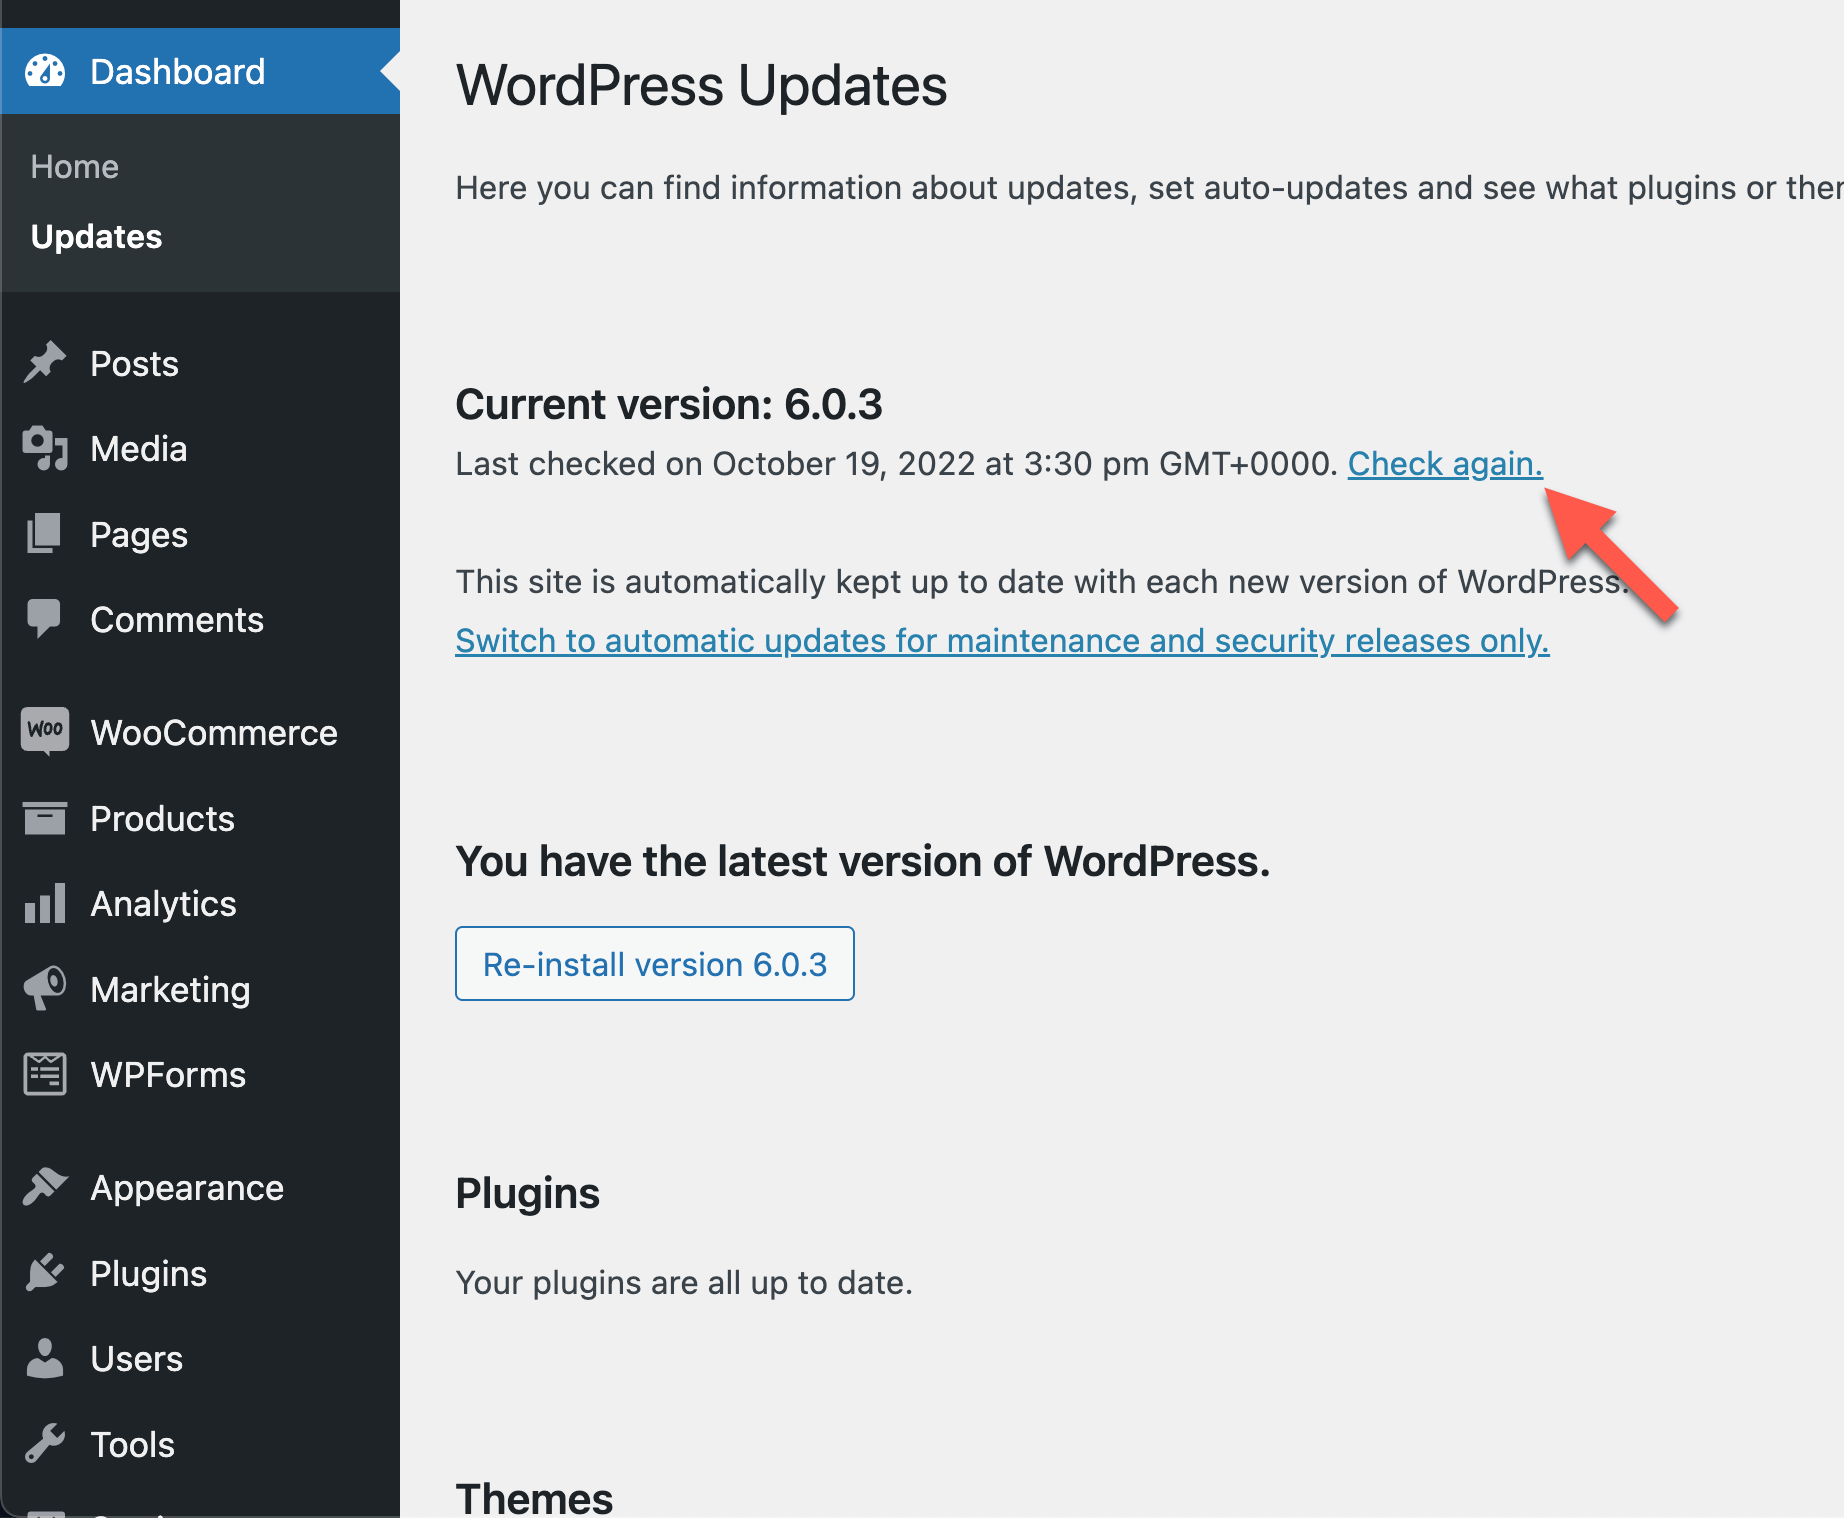The image size is (1844, 1518).
Task: Open the Marketing menu label
Action: click(x=170, y=990)
